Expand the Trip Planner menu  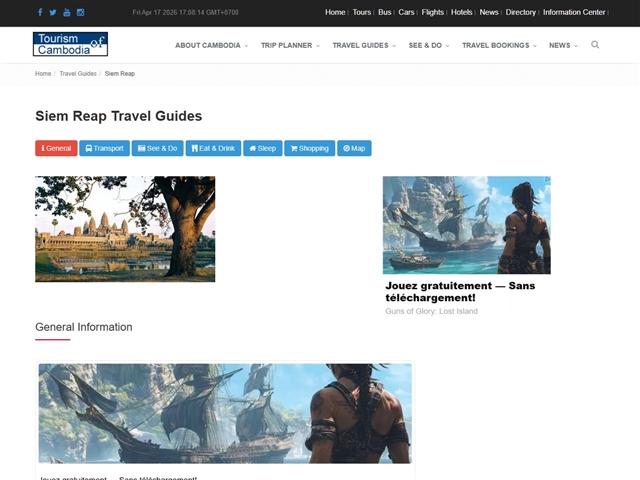(290, 45)
